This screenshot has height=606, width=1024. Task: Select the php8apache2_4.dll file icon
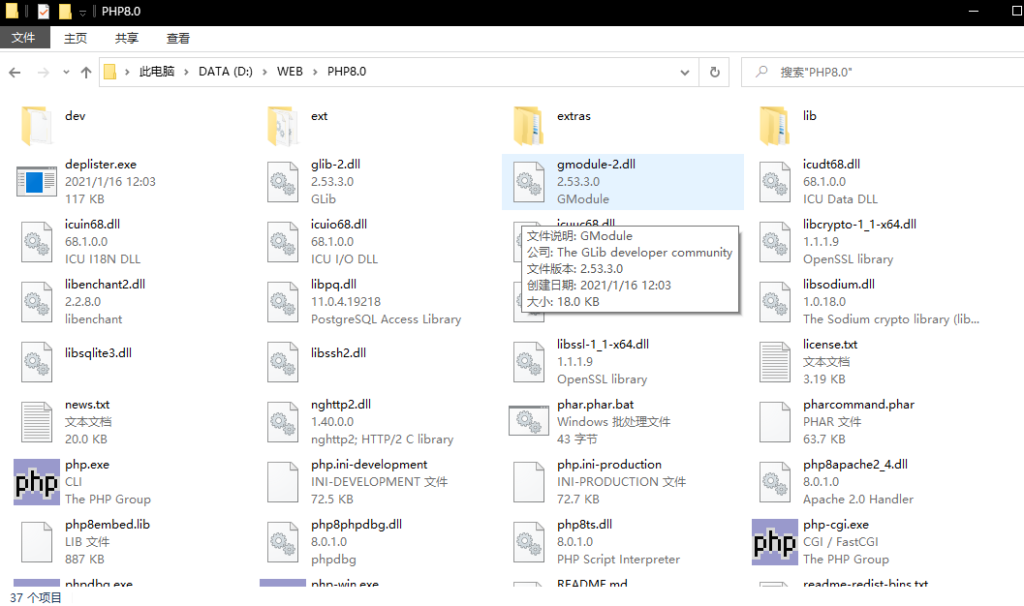pos(775,482)
